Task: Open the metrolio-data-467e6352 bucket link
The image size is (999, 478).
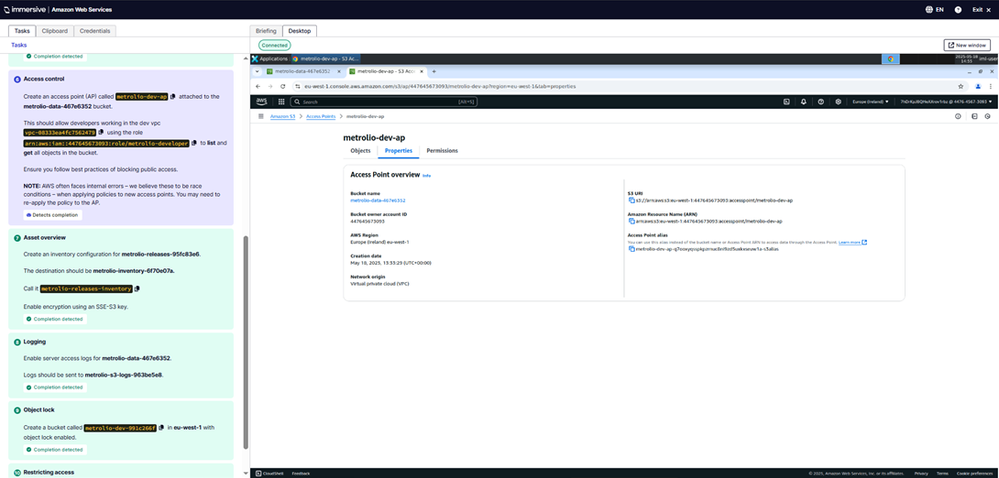Action: tap(378, 200)
